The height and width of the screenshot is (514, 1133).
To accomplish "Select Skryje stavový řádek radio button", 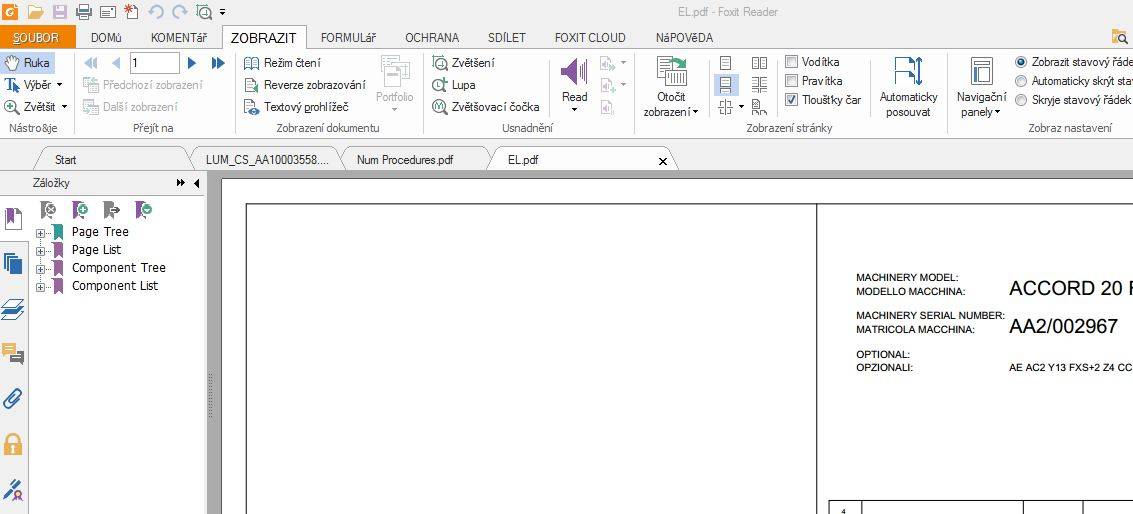I will pos(1021,100).
